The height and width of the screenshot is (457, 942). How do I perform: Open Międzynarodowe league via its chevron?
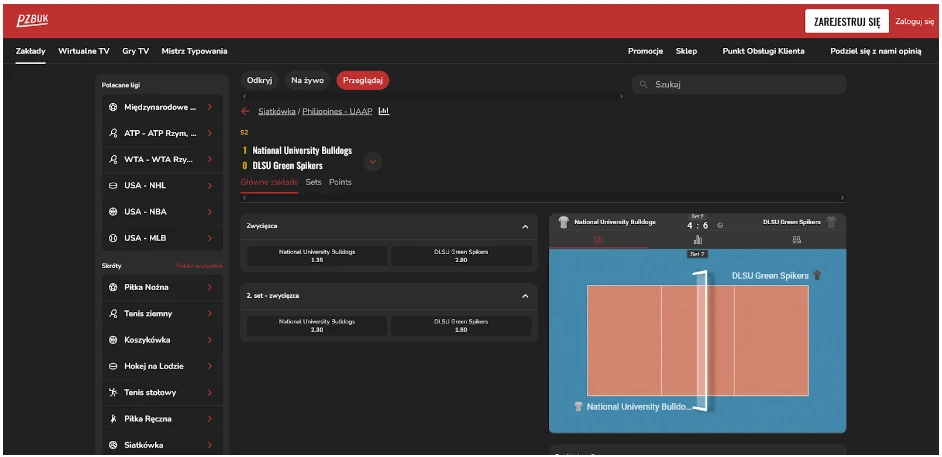click(x=210, y=107)
